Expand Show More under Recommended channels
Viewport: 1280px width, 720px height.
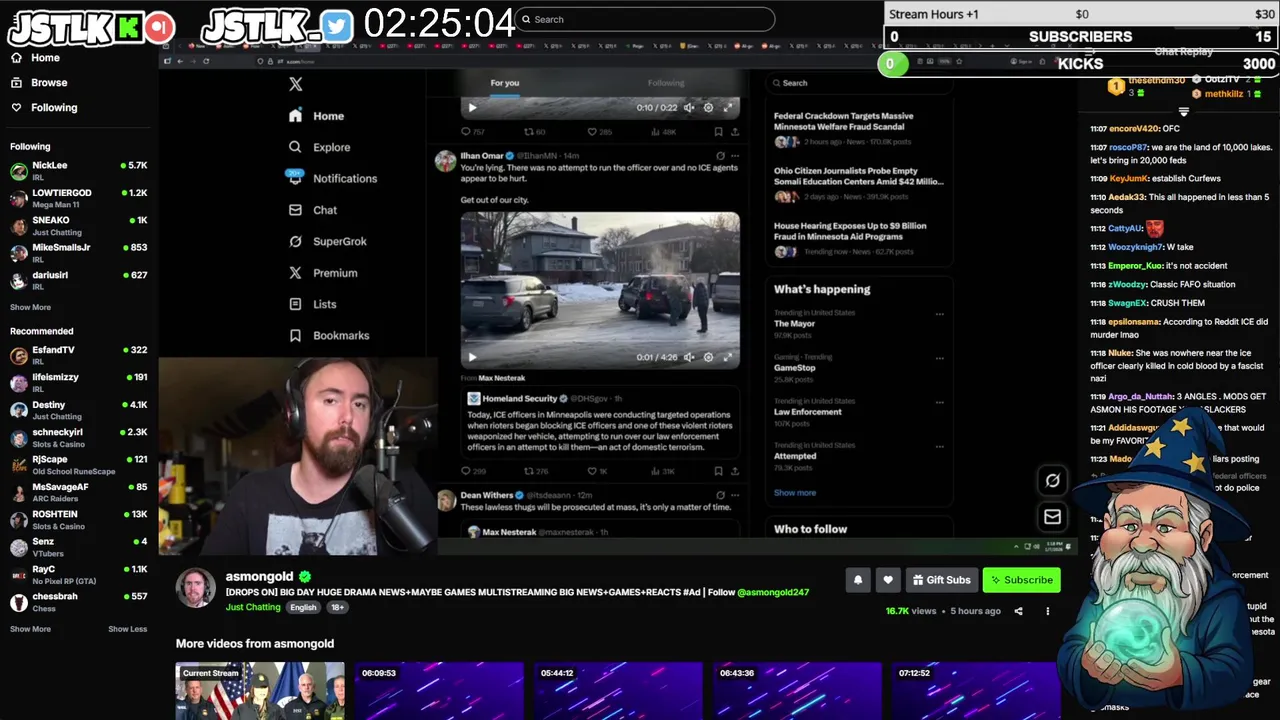pyautogui.click(x=30, y=629)
